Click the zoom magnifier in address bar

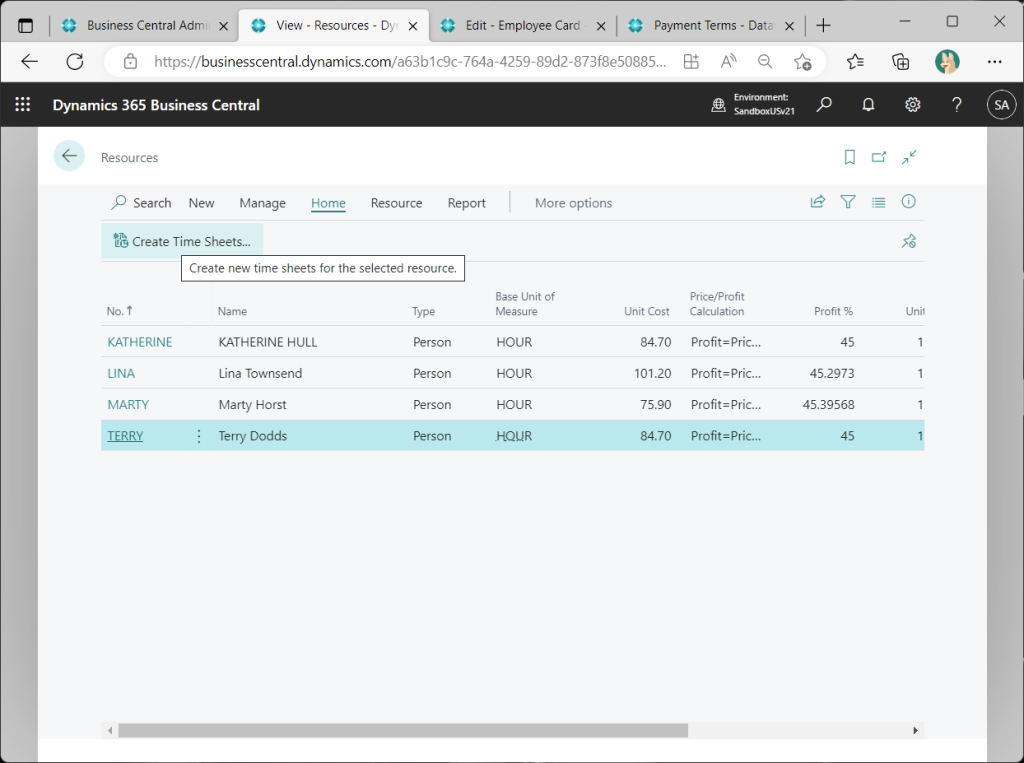pos(765,61)
